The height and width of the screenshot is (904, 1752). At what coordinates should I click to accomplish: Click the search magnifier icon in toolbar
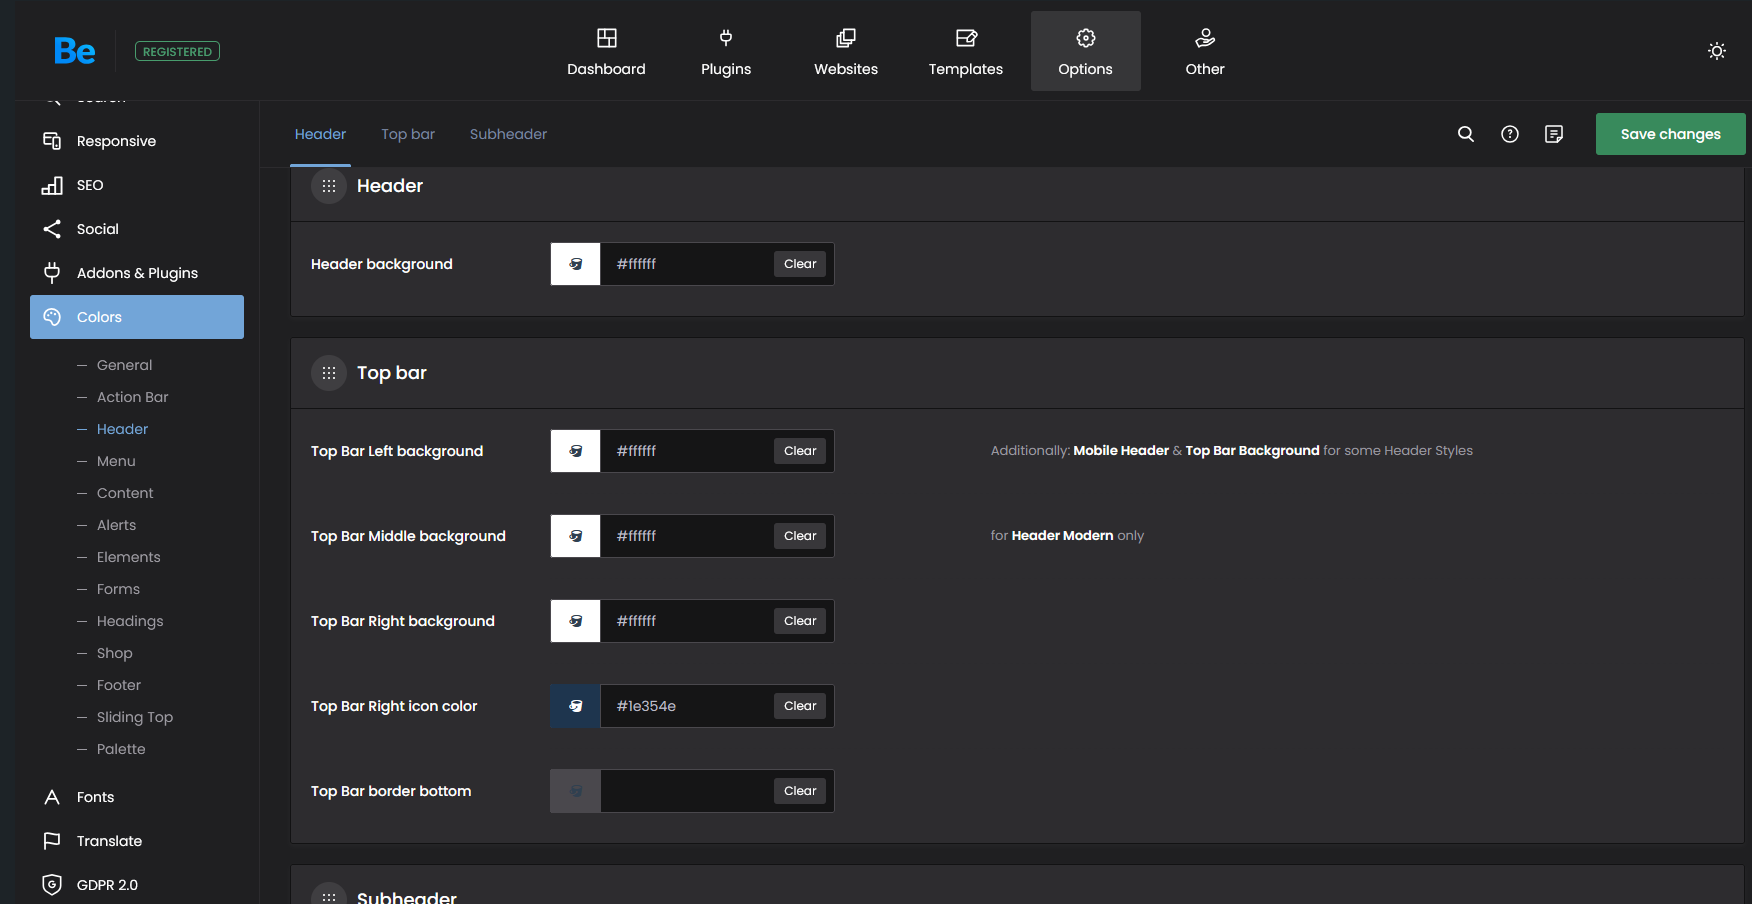(x=1466, y=134)
